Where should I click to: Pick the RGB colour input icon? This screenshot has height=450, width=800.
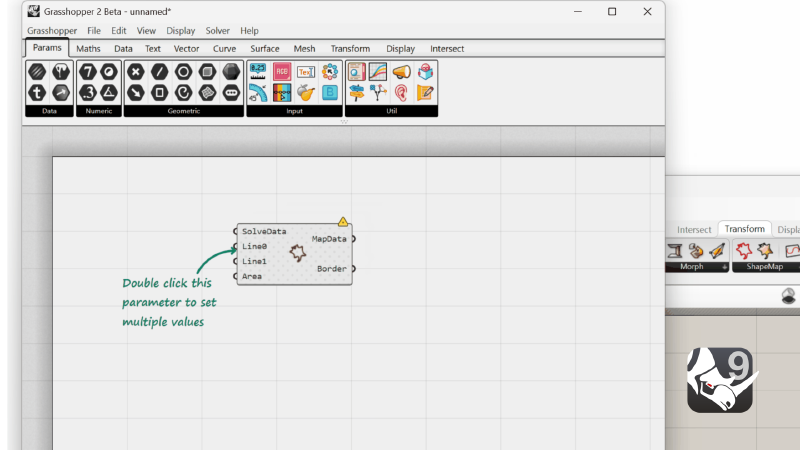pyautogui.click(x=282, y=71)
